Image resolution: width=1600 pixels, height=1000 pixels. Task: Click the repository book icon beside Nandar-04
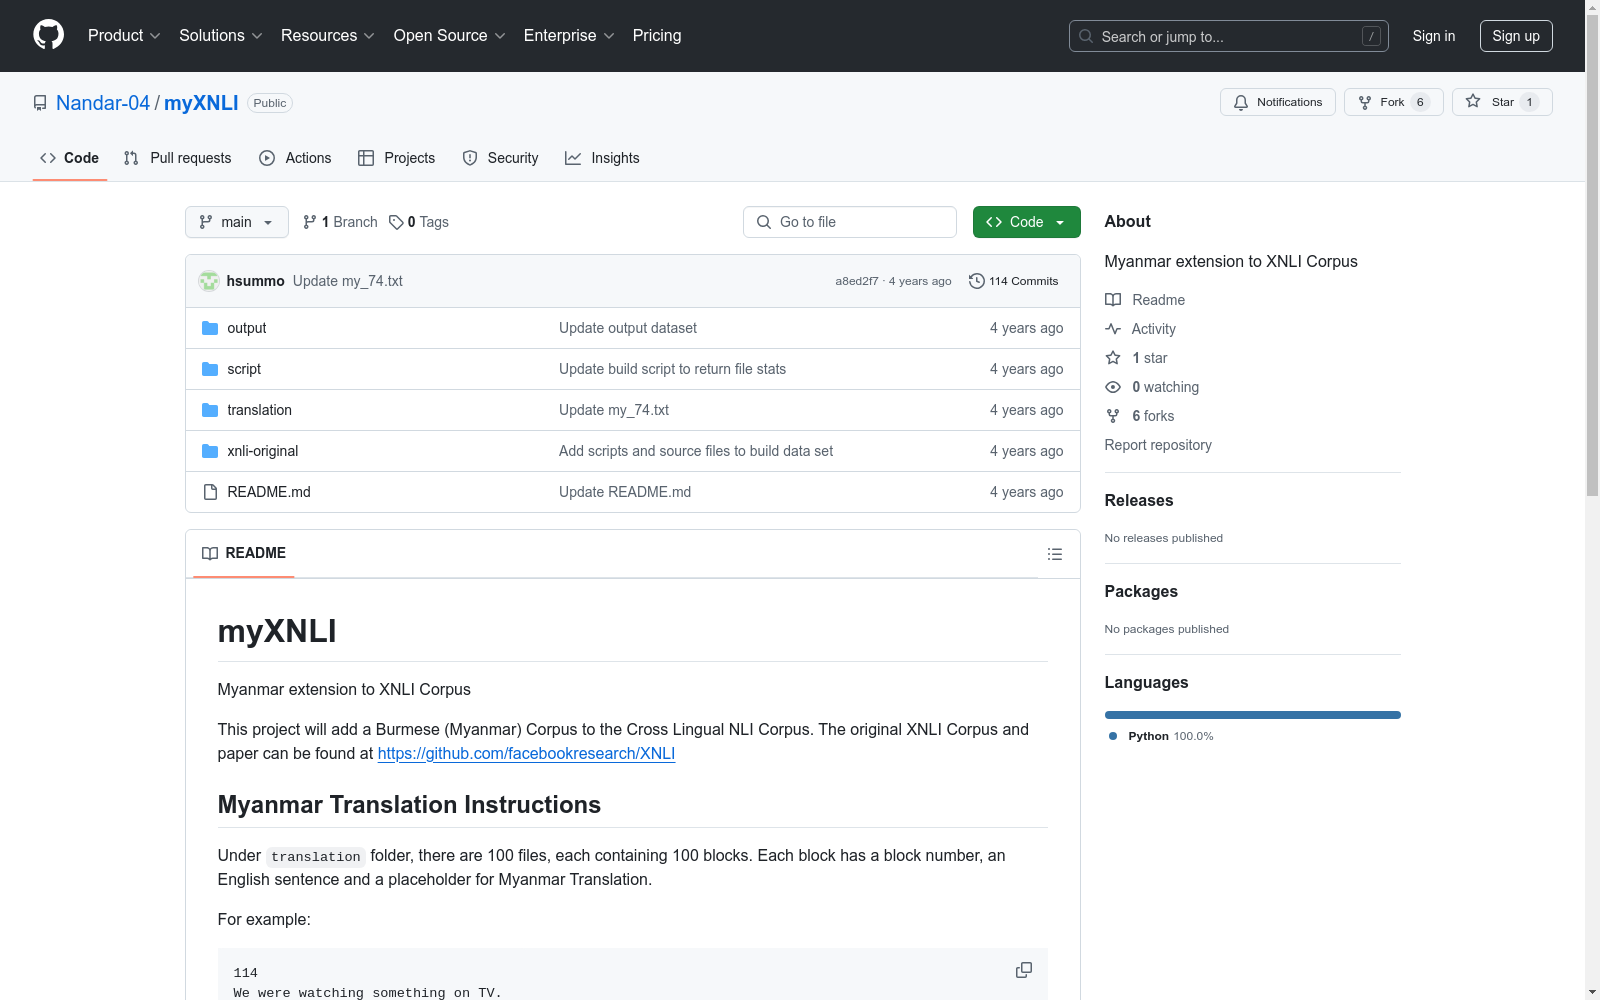click(x=40, y=103)
